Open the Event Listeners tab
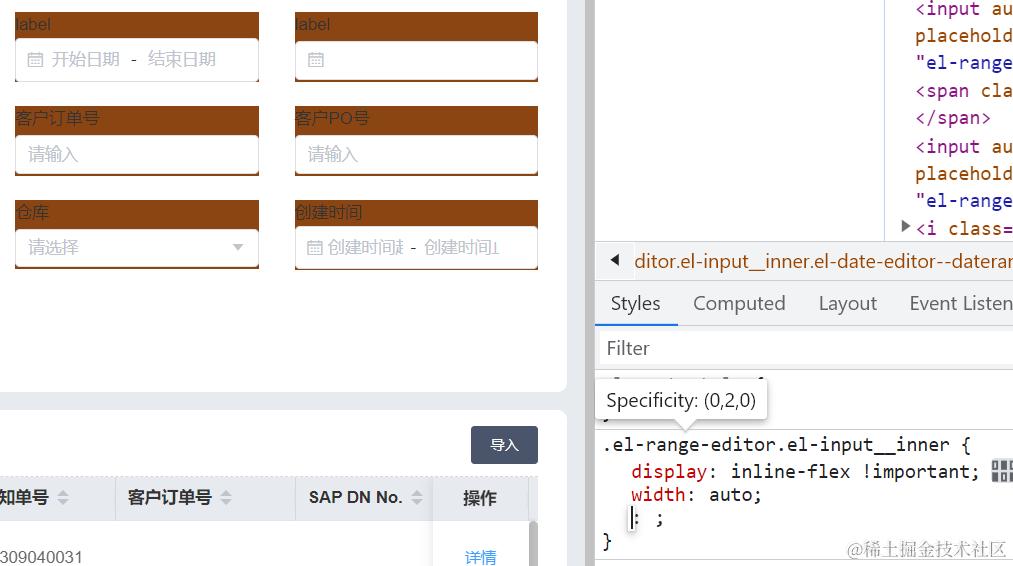The height and width of the screenshot is (566, 1013). coord(960,304)
